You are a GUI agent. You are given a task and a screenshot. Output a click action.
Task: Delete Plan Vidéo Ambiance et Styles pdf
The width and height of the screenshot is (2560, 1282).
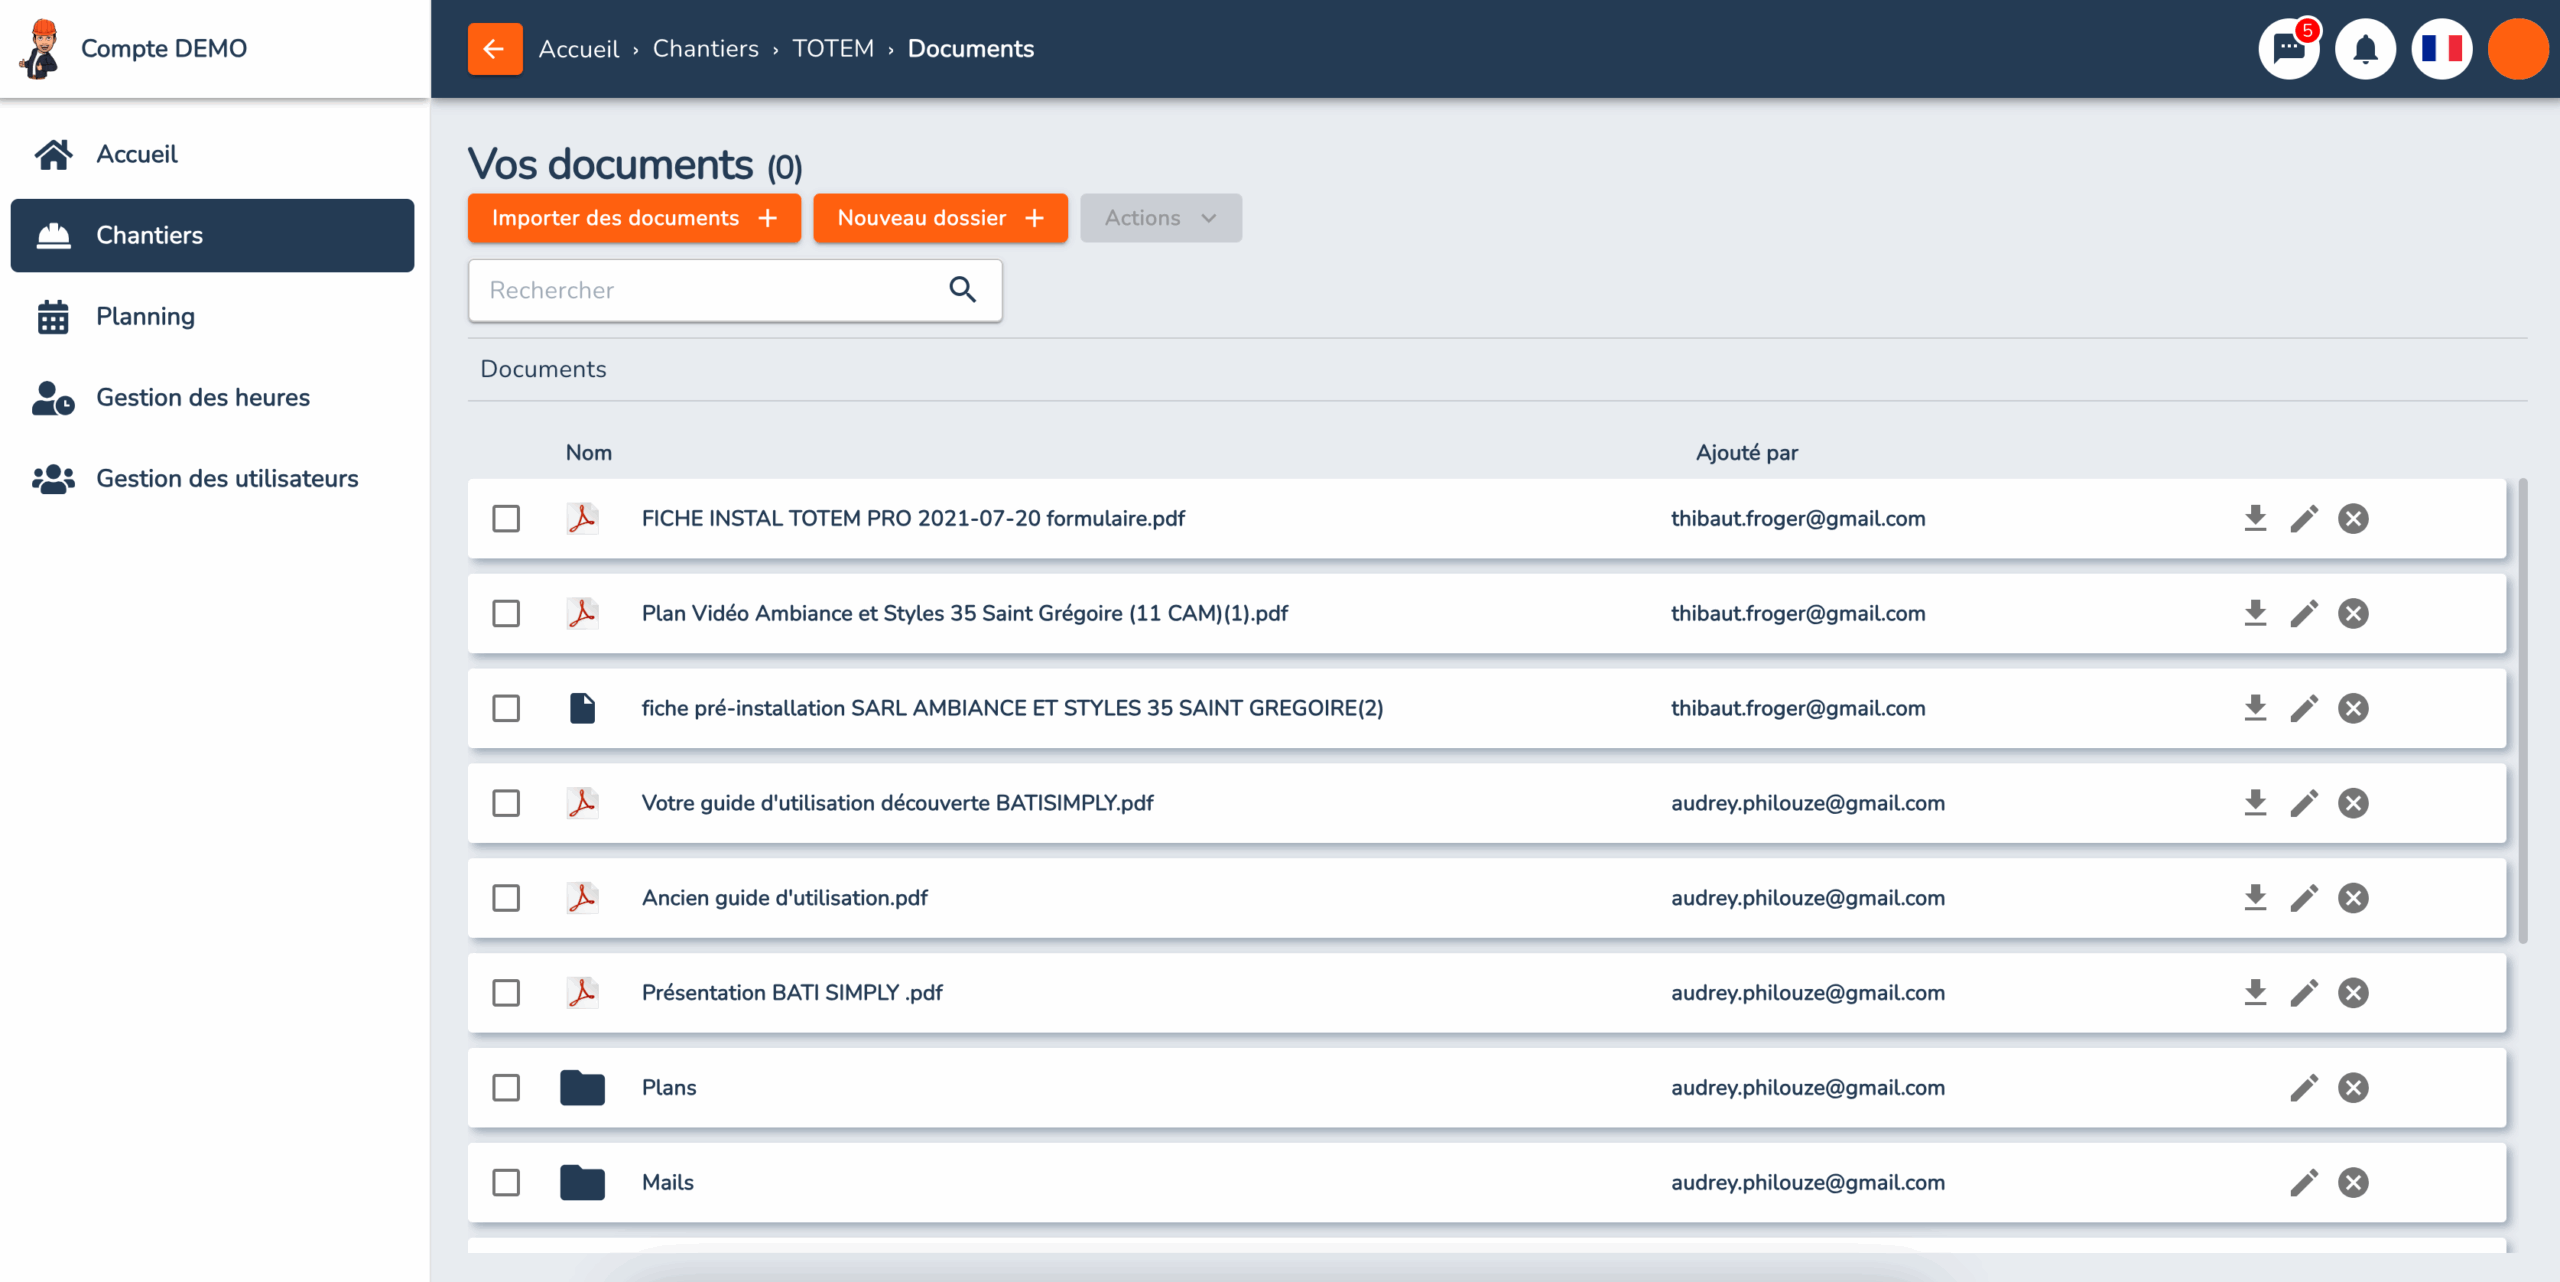(x=2353, y=613)
